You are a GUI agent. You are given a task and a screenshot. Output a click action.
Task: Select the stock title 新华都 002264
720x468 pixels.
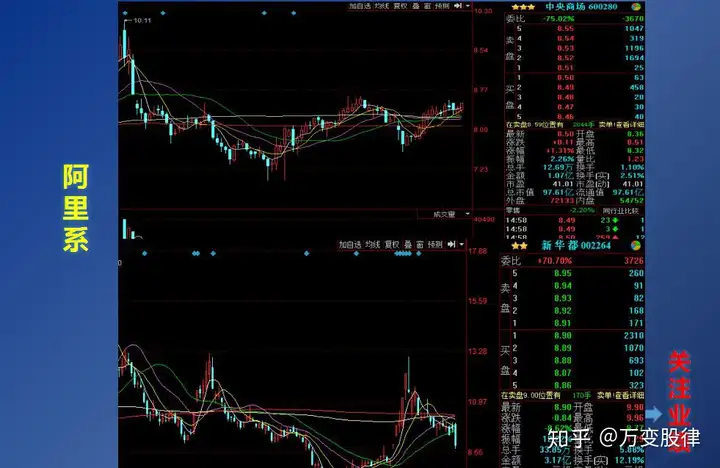[x=576, y=245]
